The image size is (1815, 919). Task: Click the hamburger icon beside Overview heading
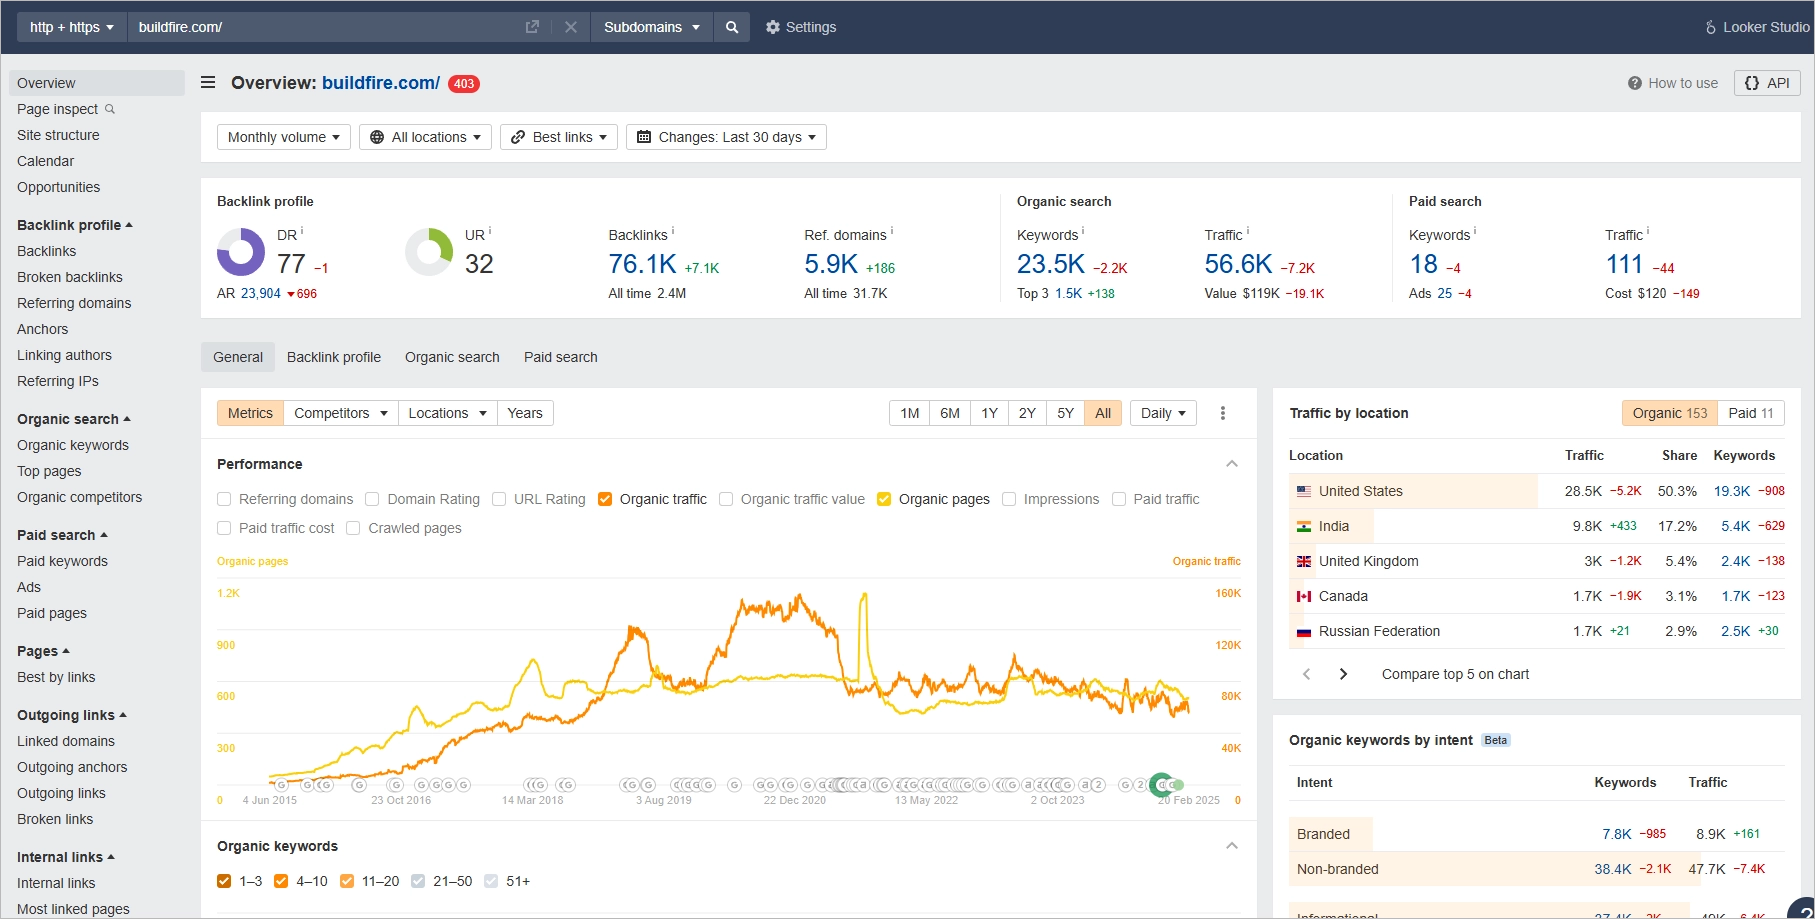click(x=207, y=83)
